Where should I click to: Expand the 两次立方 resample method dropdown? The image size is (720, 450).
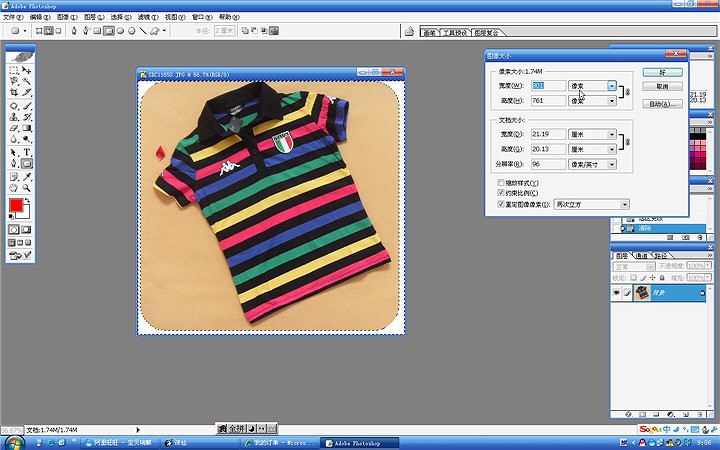tap(625, 204)
